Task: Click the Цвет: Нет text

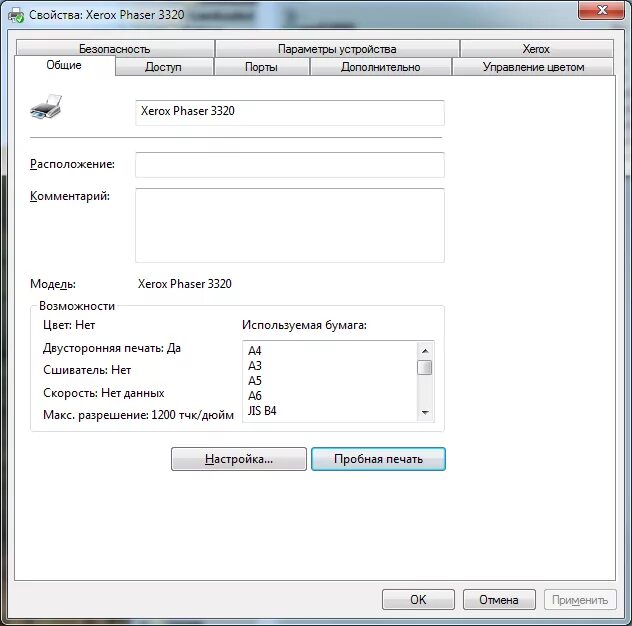Action: click(69, 325)
